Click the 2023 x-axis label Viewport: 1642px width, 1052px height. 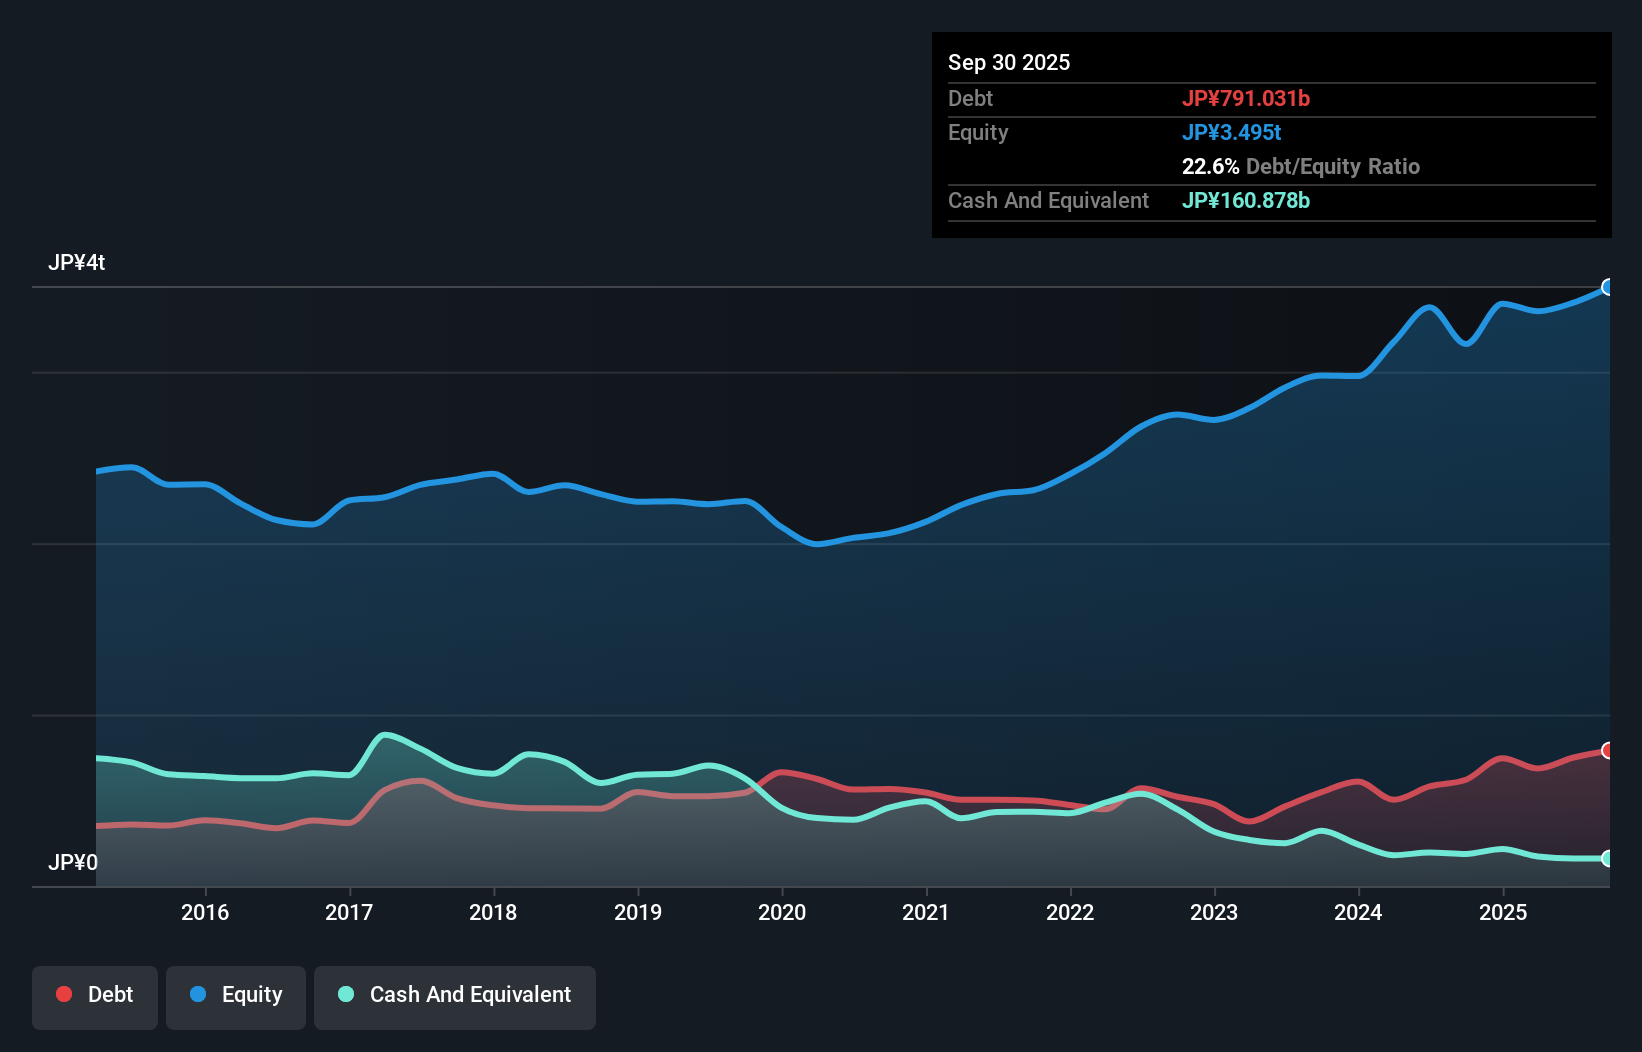click(1214, 912)
